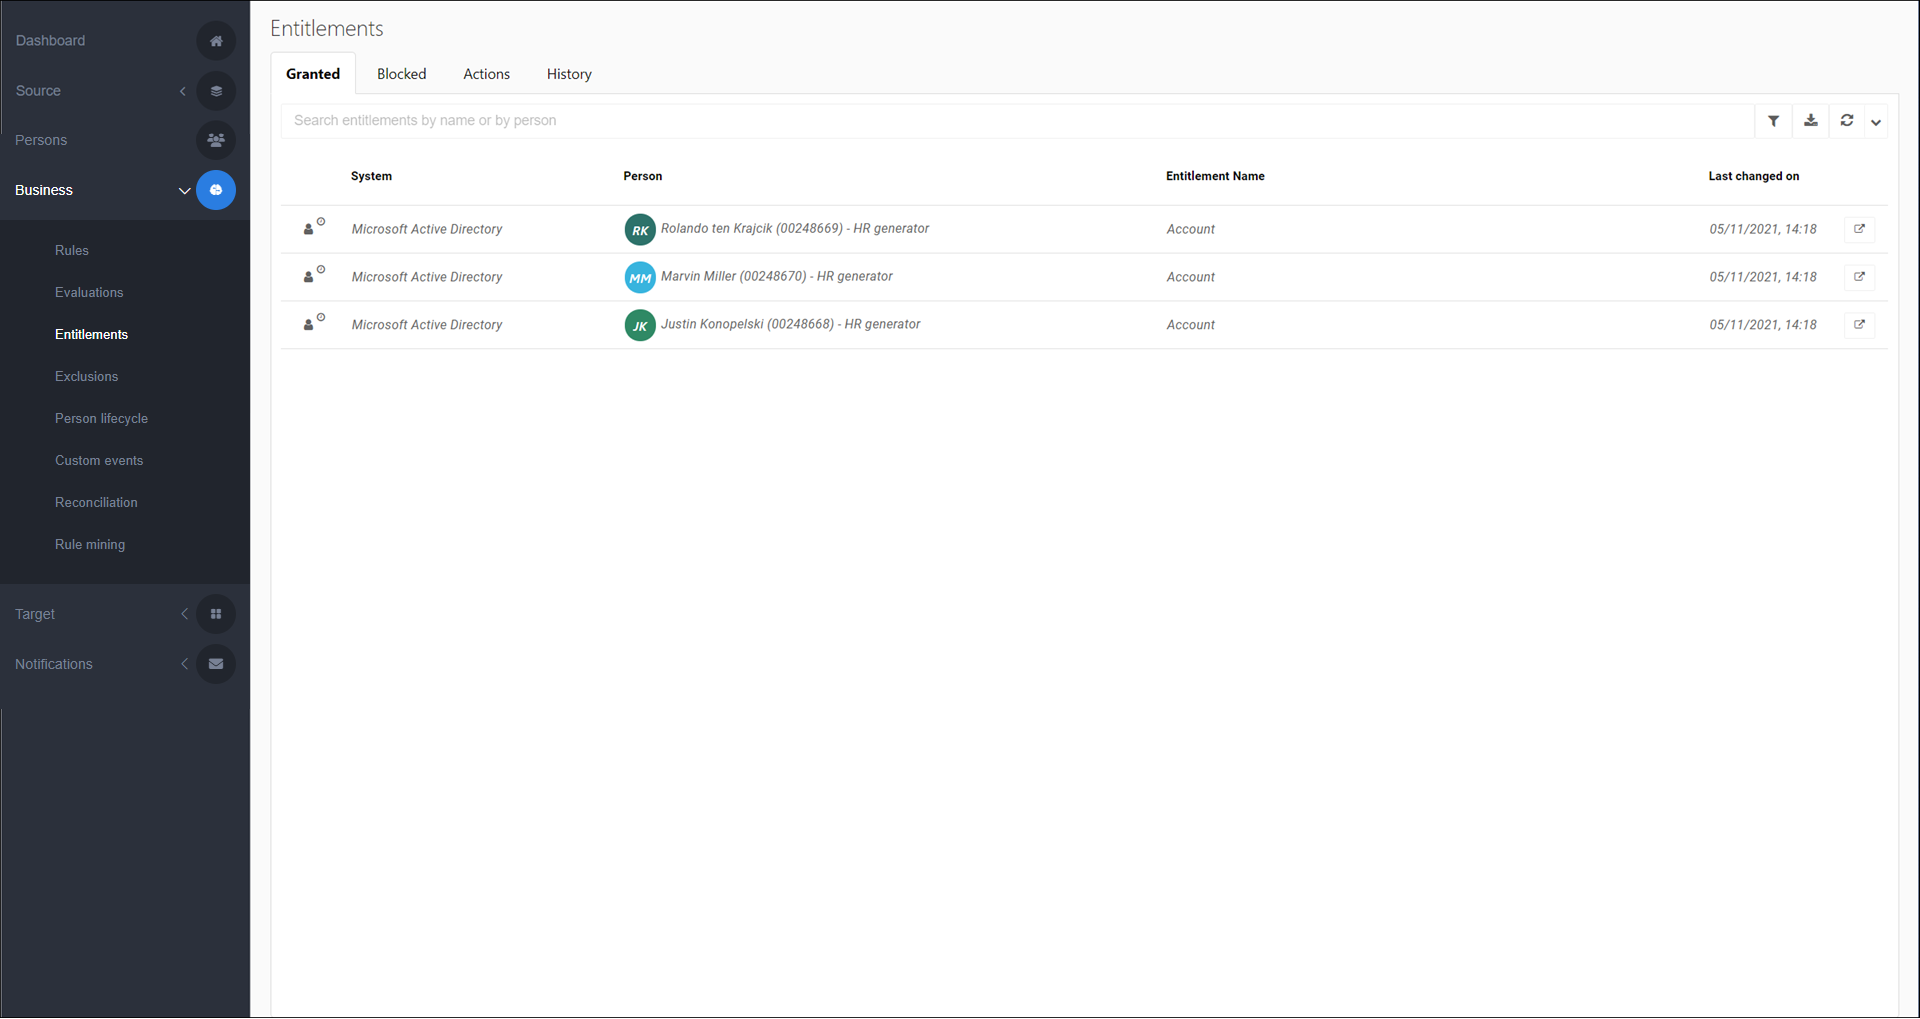Viewport: 1920px width, 1019px height.
Task: Switch to the History tab
Action: [x=569, y=74]
